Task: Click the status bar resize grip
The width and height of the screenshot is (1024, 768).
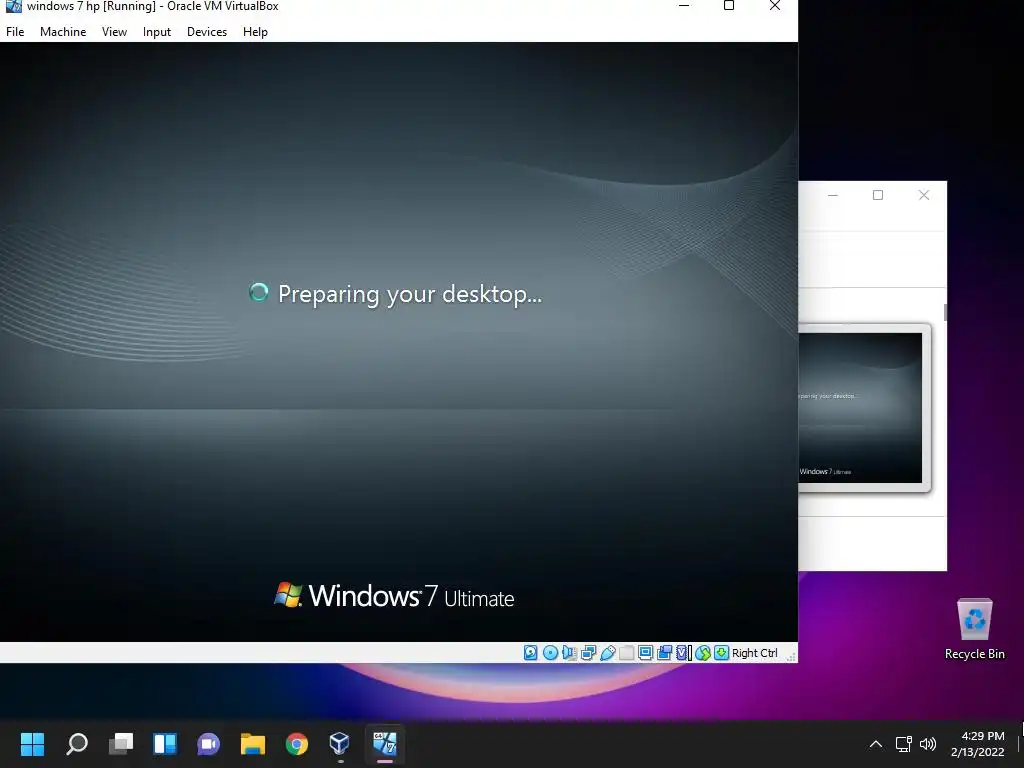Action: pyautogui.click(x=791, y=656)
